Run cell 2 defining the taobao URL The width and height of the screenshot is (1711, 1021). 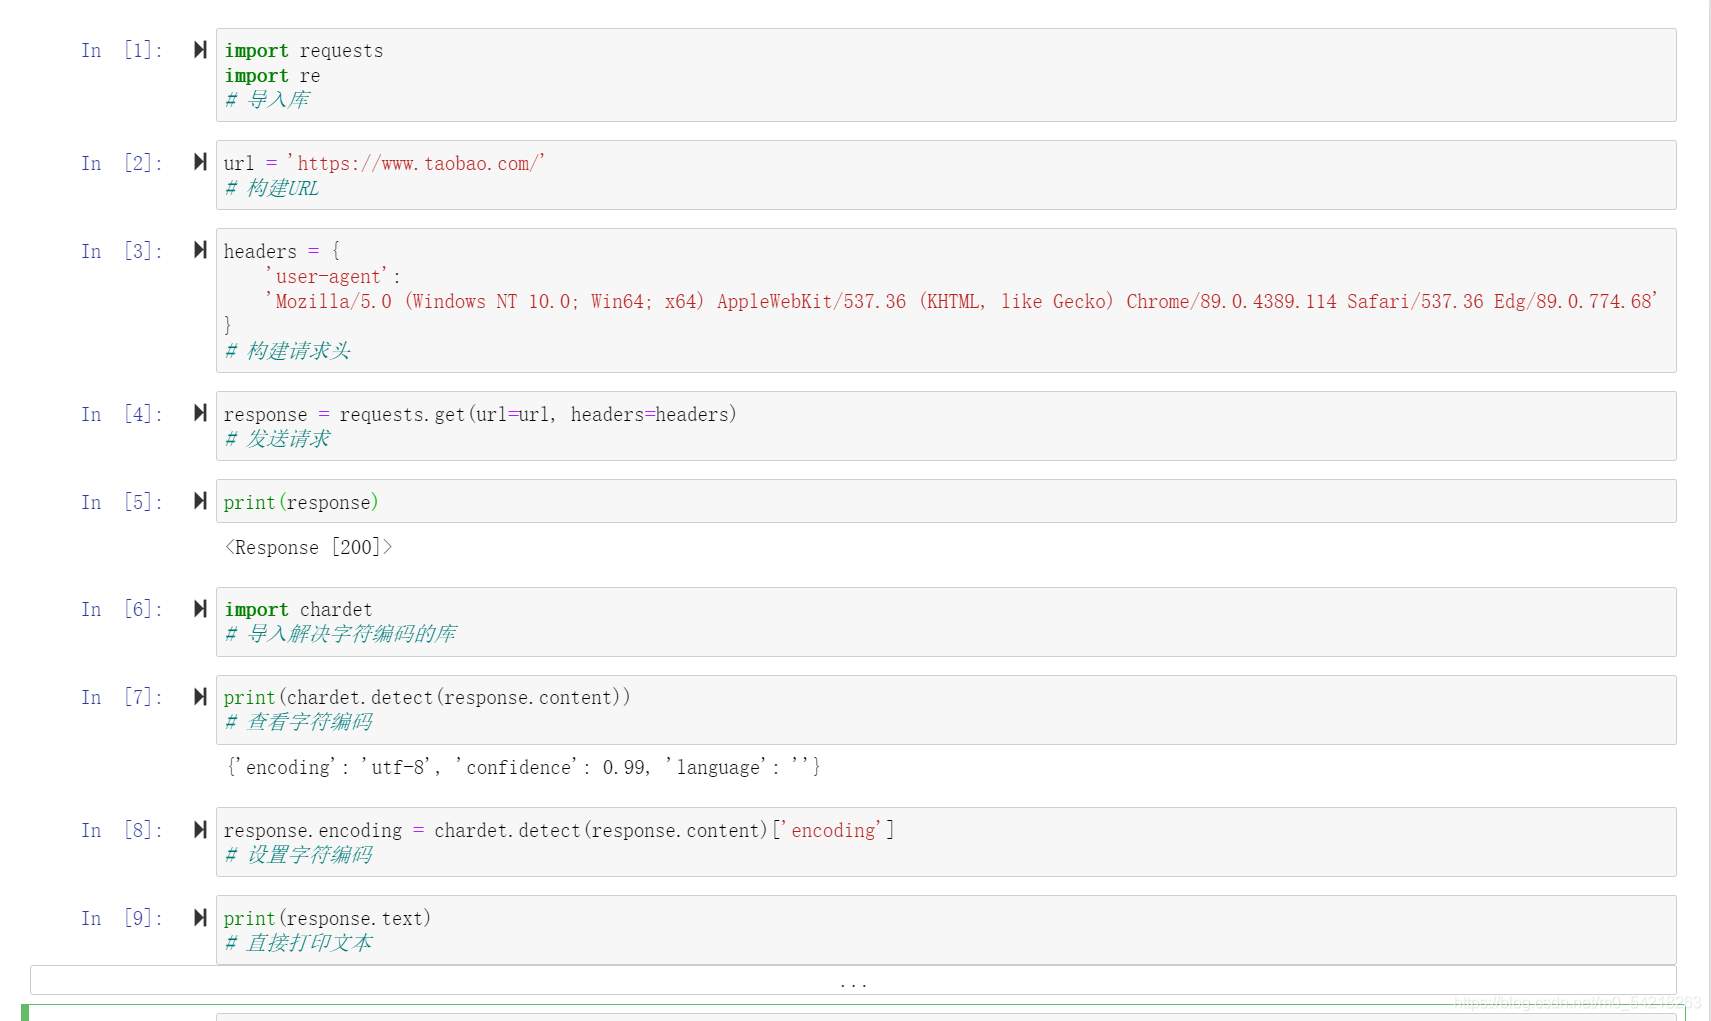(200, 162)
